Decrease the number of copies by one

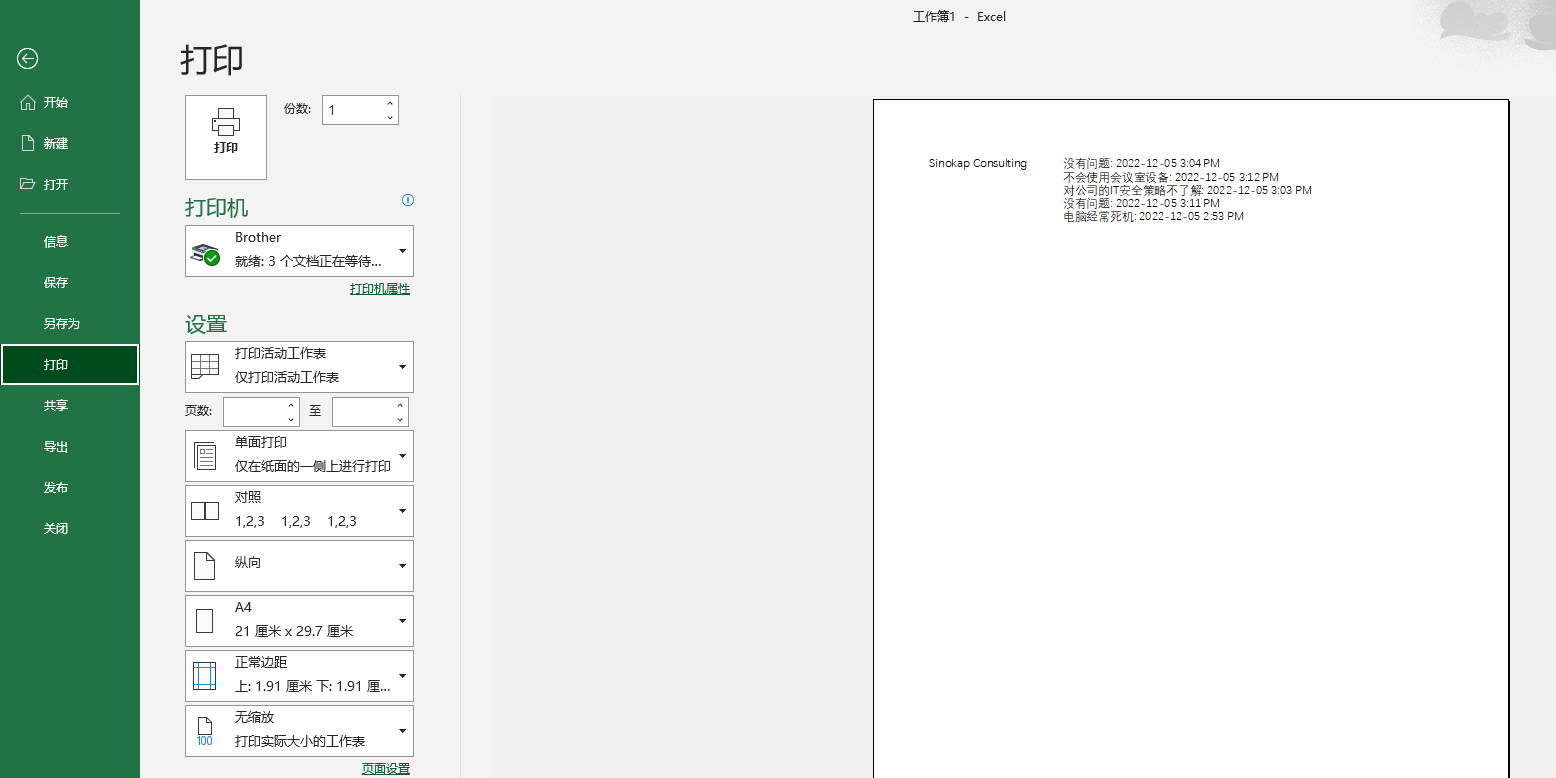coord(390,118)
